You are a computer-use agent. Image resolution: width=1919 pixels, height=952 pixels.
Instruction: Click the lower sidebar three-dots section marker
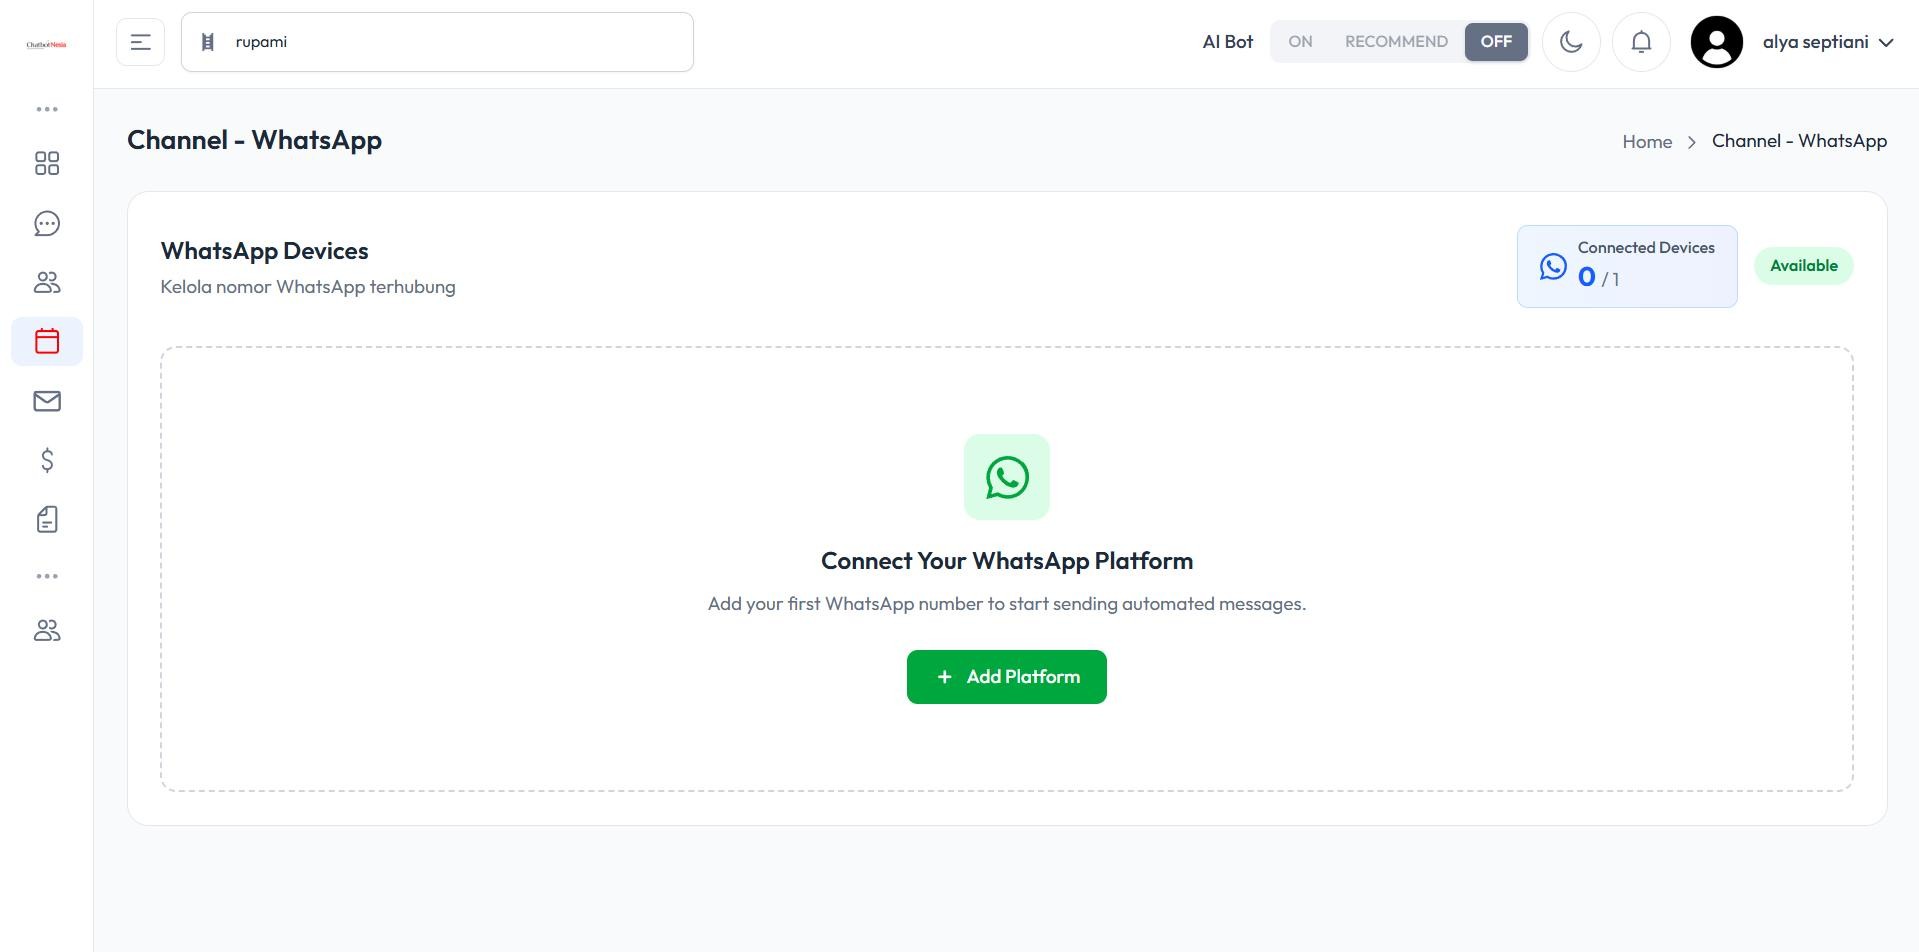(47, 576)
